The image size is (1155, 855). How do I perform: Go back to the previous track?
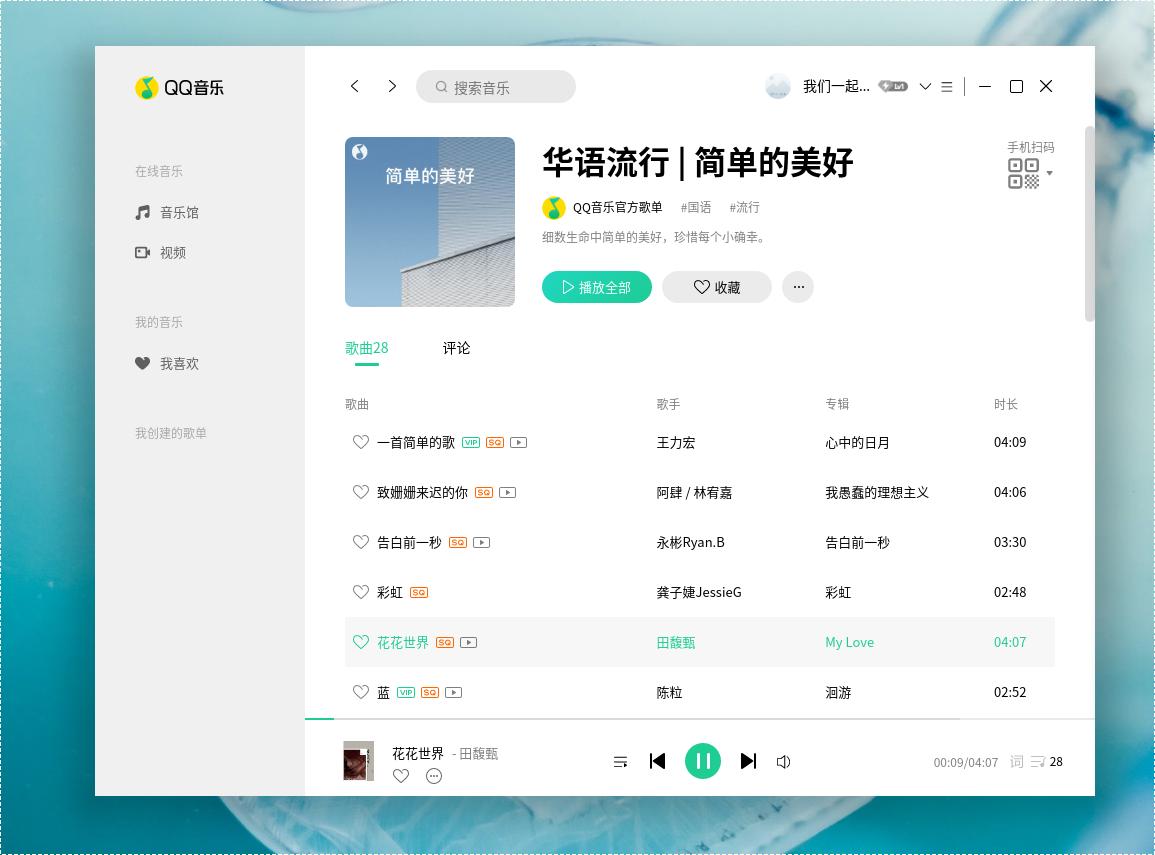click(x=657, y=761)
